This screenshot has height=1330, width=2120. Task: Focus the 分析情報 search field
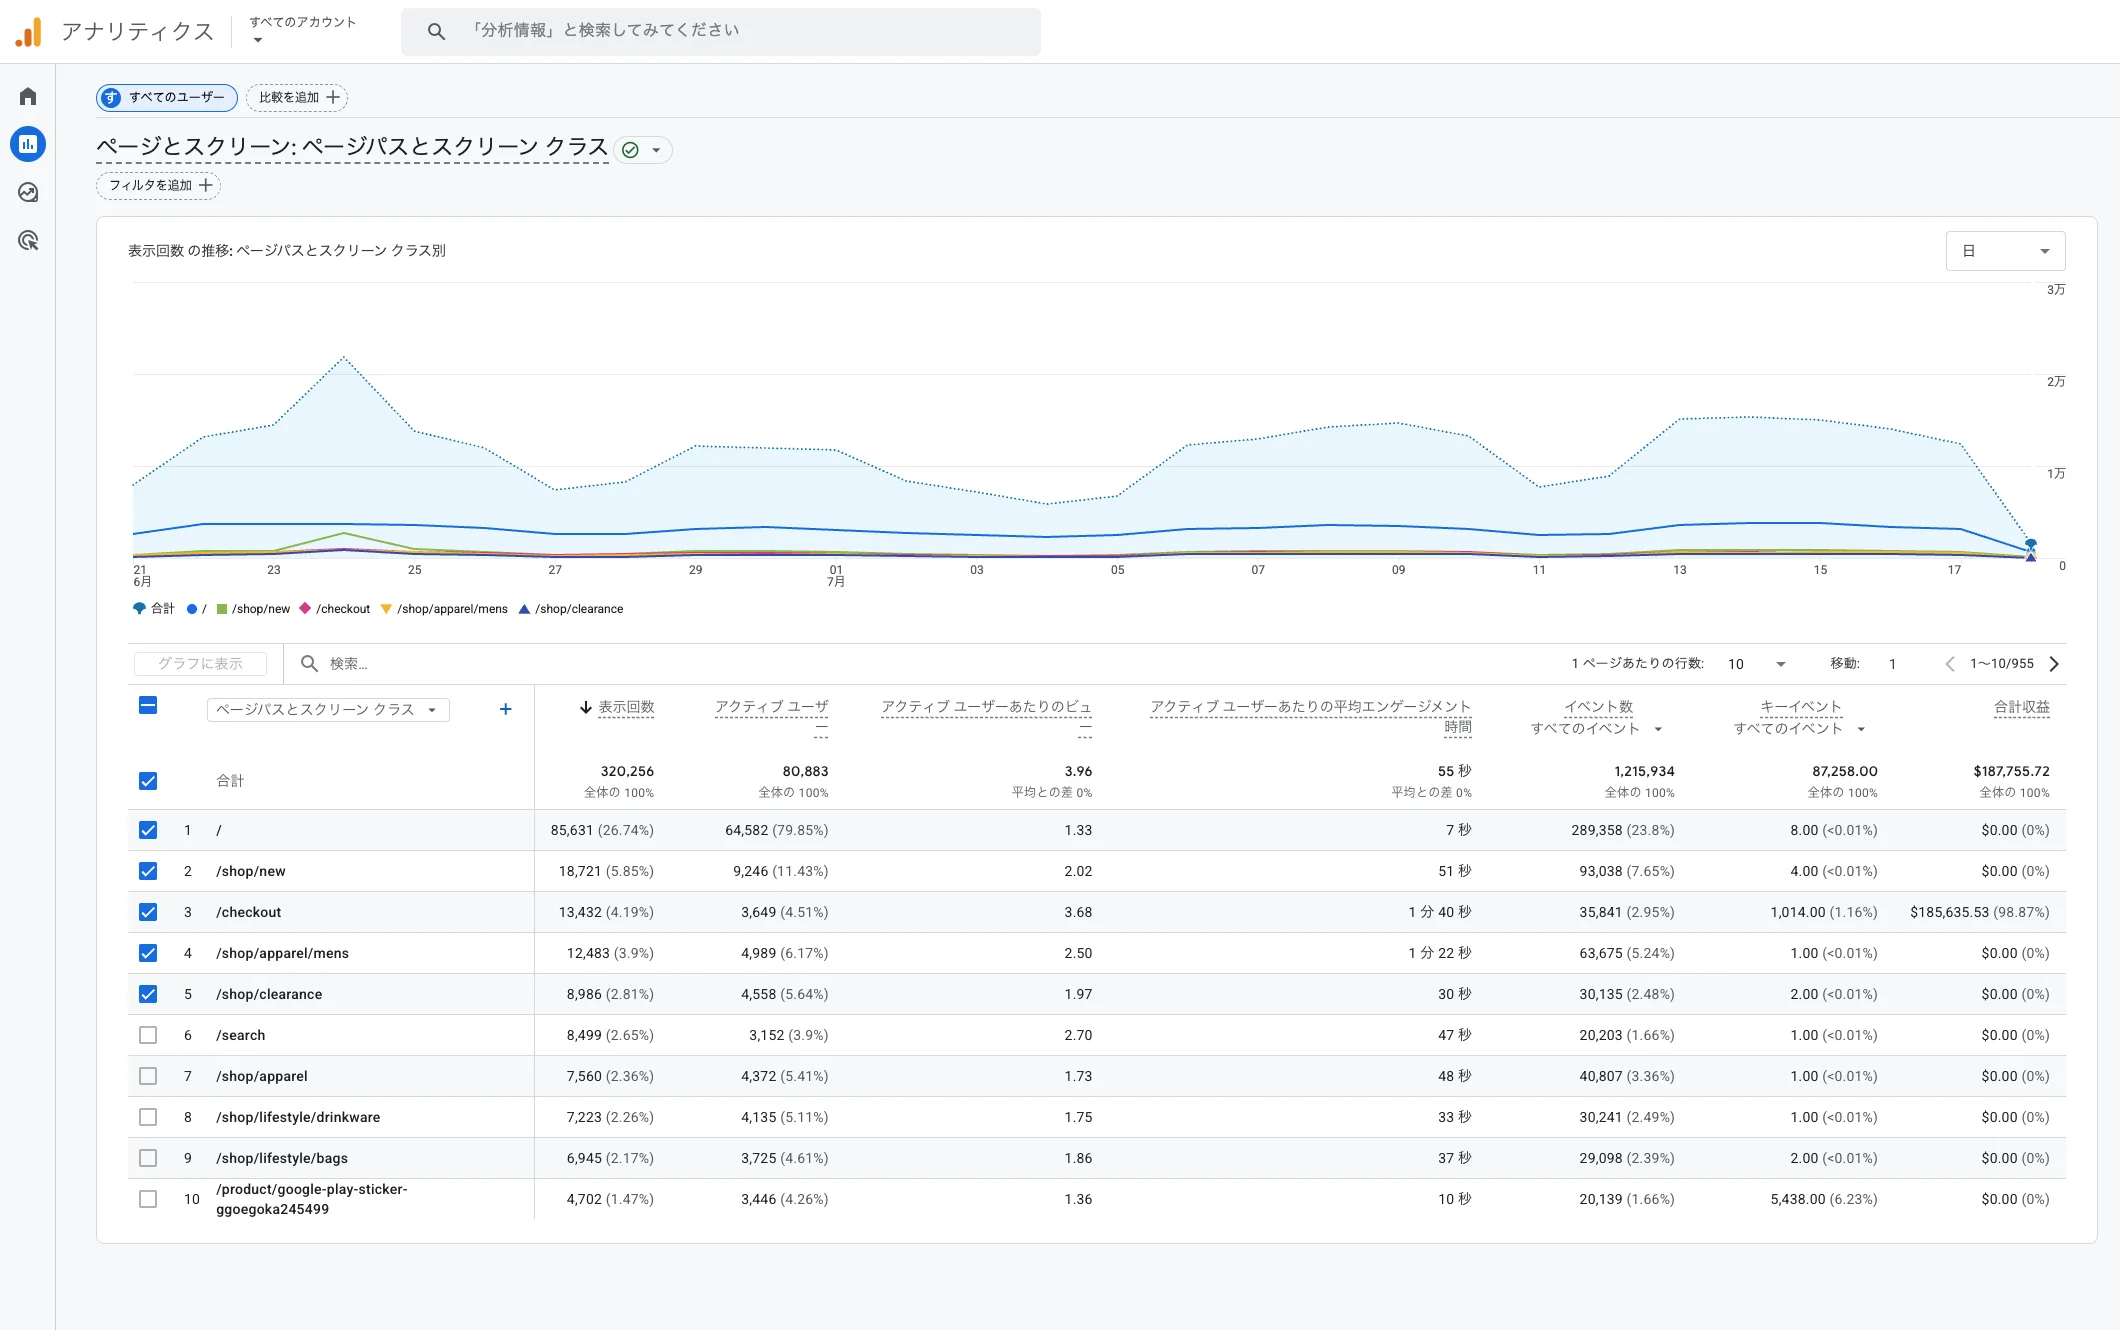pos(720,31)
